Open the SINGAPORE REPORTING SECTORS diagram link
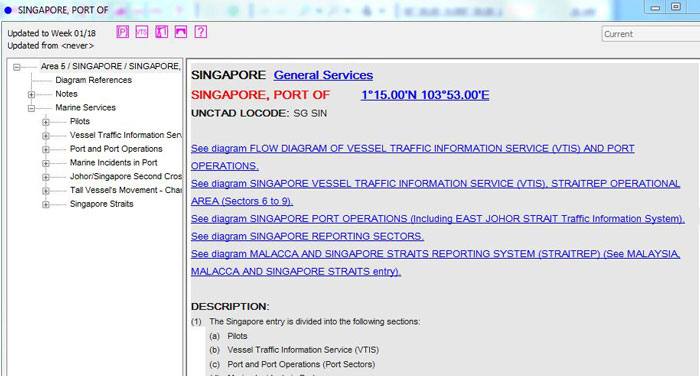This screenshot has width=700, height=376. click(308, 236)
